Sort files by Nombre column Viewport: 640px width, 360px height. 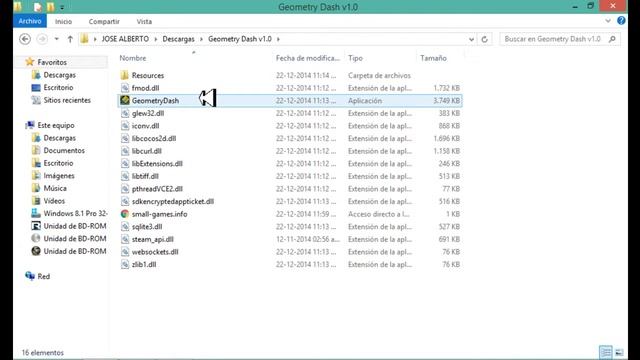point(133,58)
